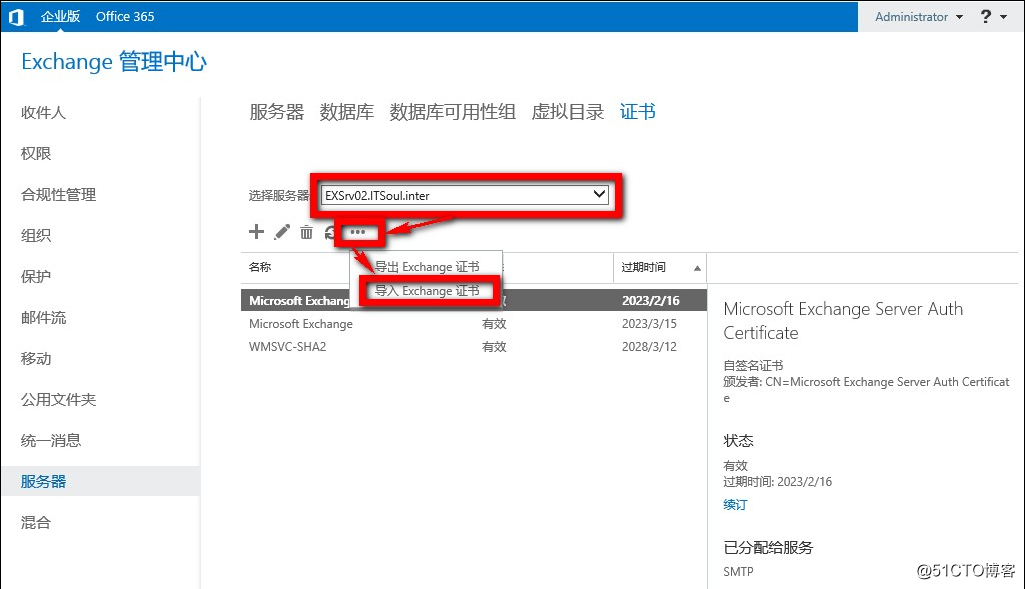Expand the Administrator account dropdown

[919, 16]
